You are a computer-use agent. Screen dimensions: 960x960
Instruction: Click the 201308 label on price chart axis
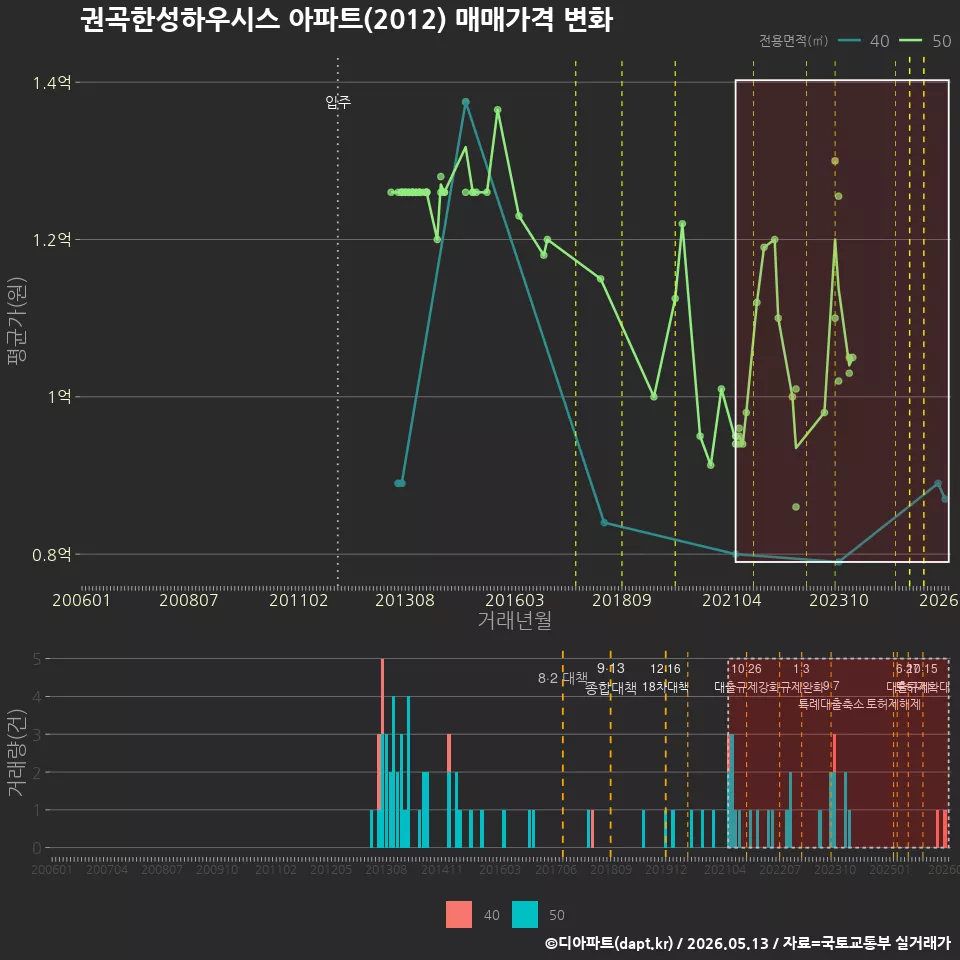pyautogui.click(x=405, y=600)
